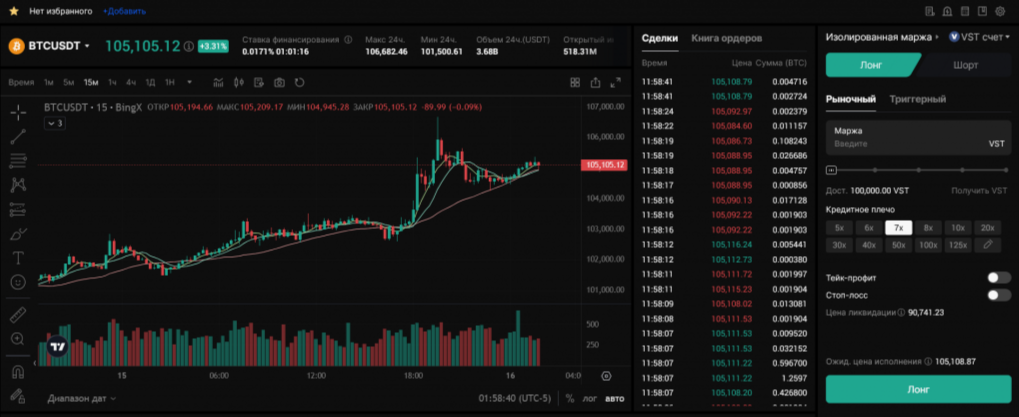The height and width of the screenshot is (417, 1019).
Task: Activate the ruler measure tool
Action: 18,314
